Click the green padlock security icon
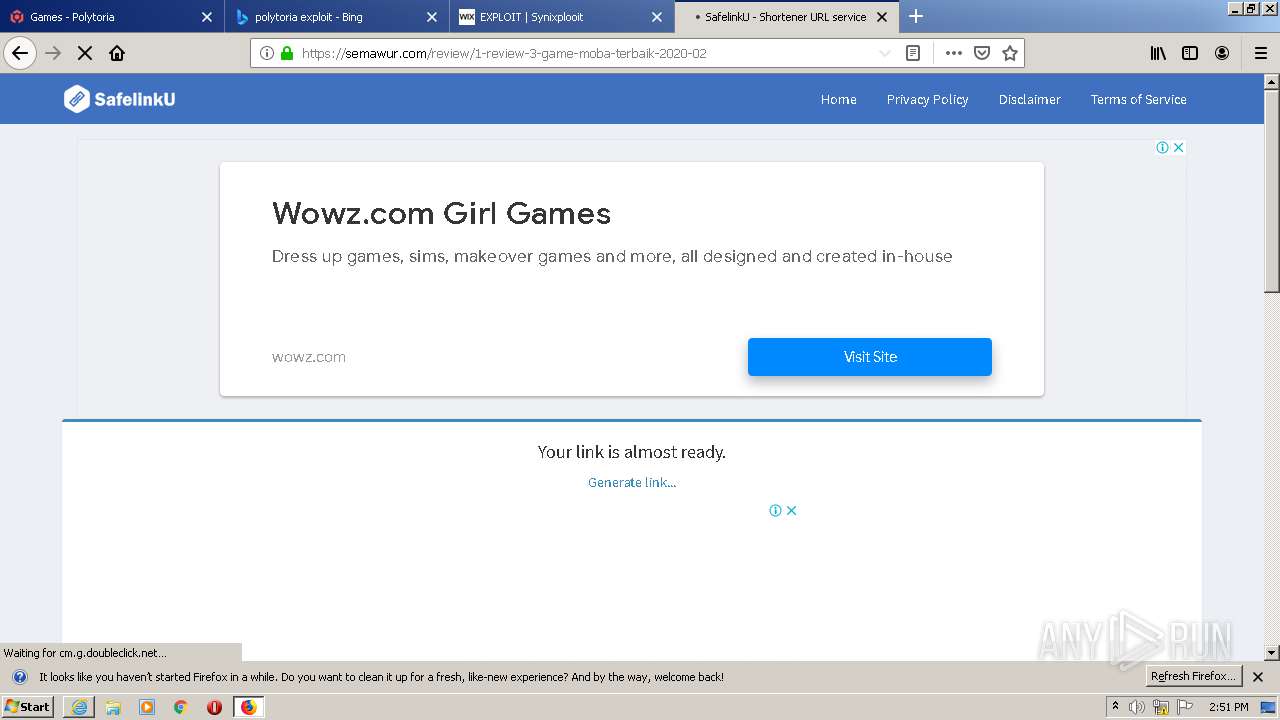 [287, 53]
